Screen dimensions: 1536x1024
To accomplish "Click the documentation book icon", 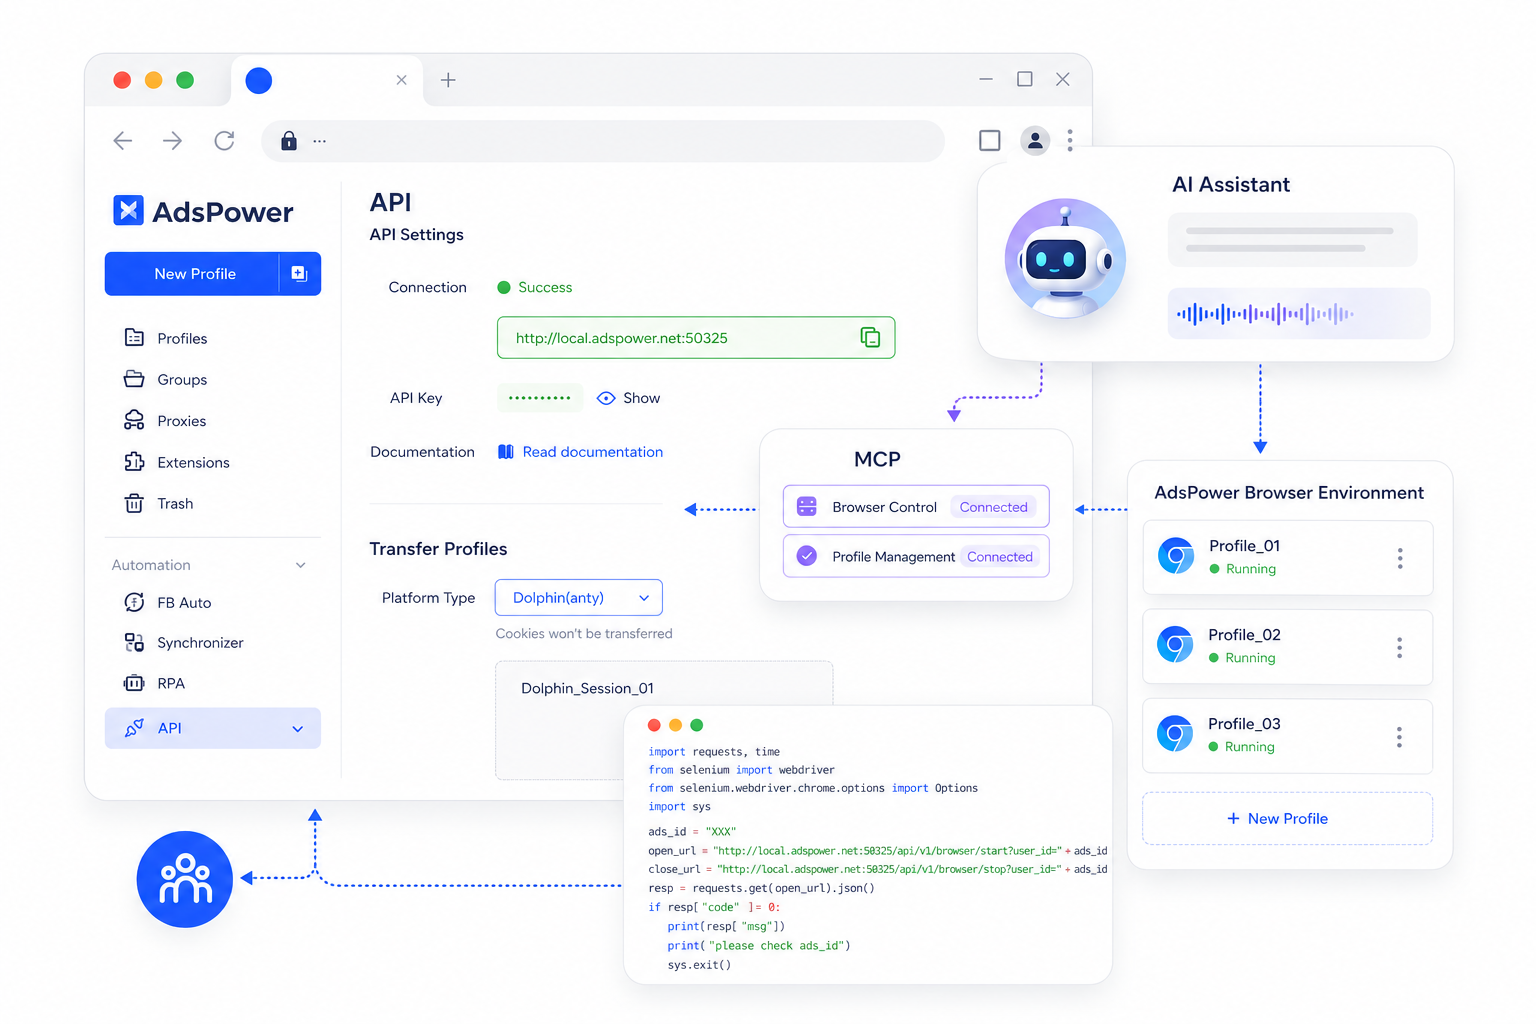I will point(506,452).
